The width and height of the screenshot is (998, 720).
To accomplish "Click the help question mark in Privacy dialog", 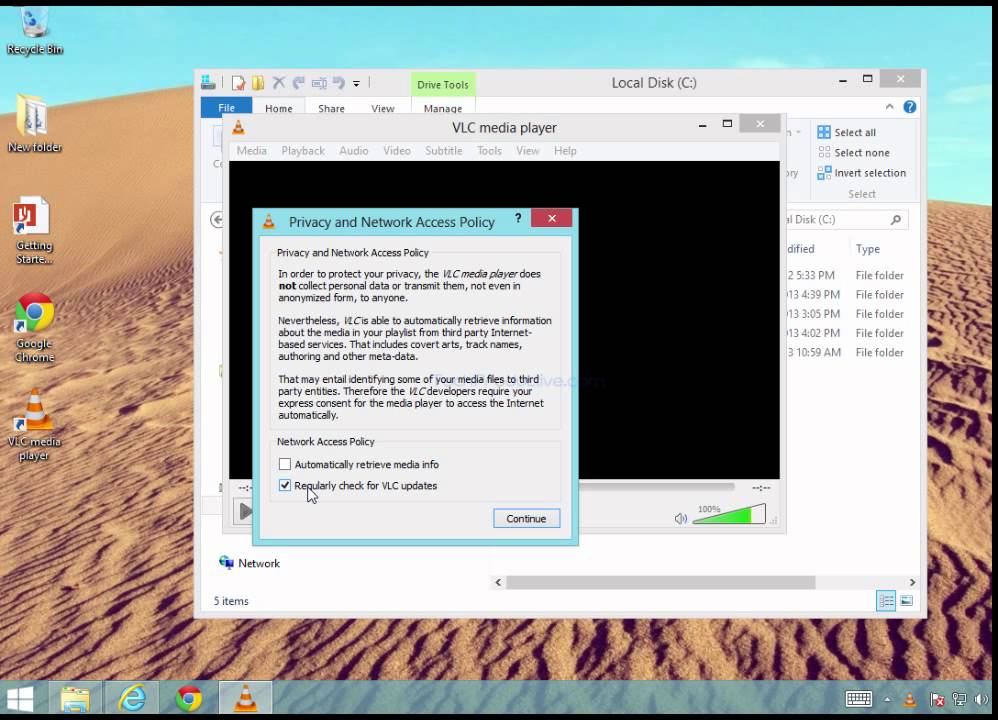I will click(x=518, y=218).
